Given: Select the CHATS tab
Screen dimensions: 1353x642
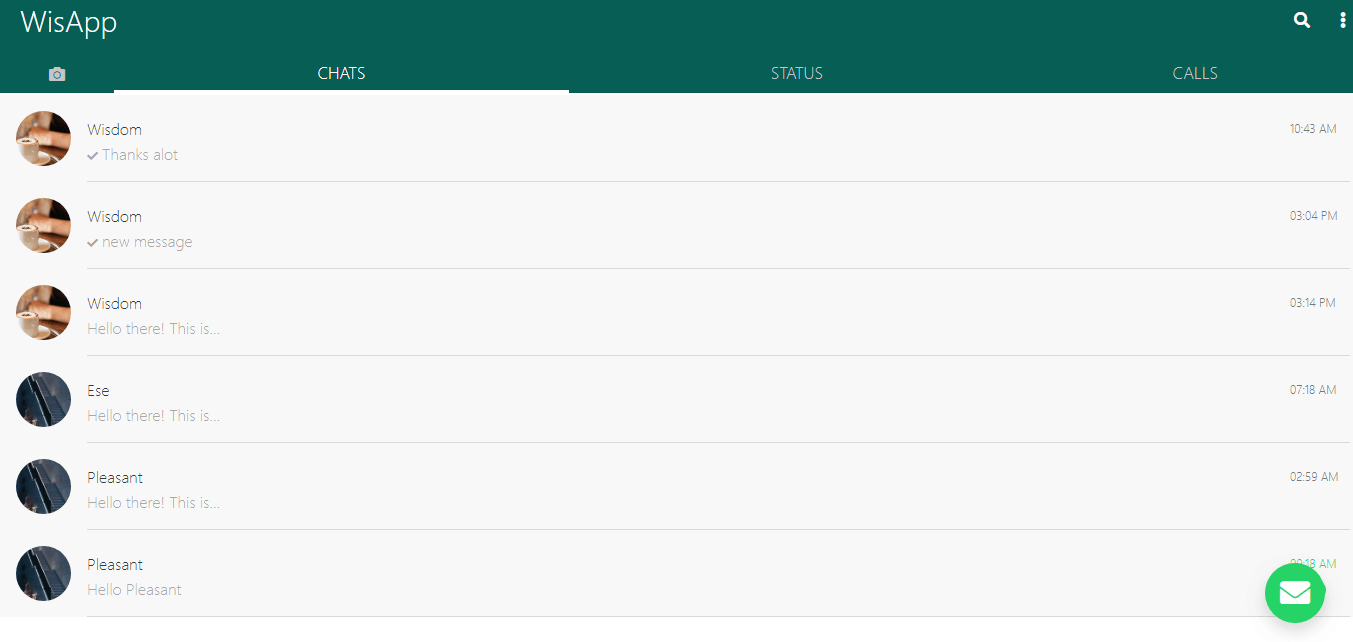Looking at the screenshot, I should (341, 73).
